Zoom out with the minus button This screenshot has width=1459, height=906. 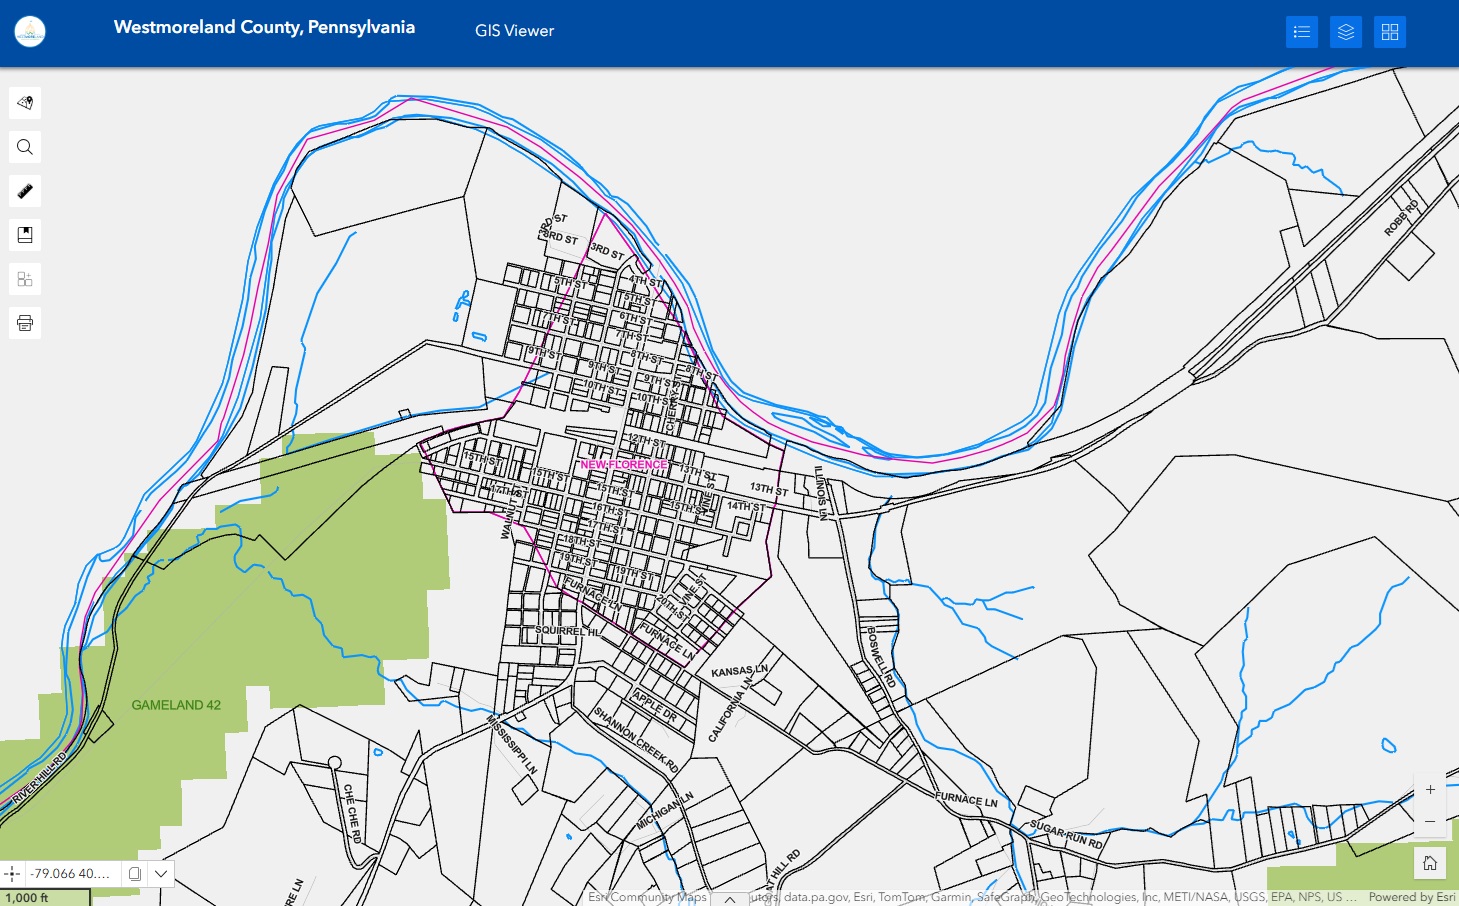[x=1430, y=821]
